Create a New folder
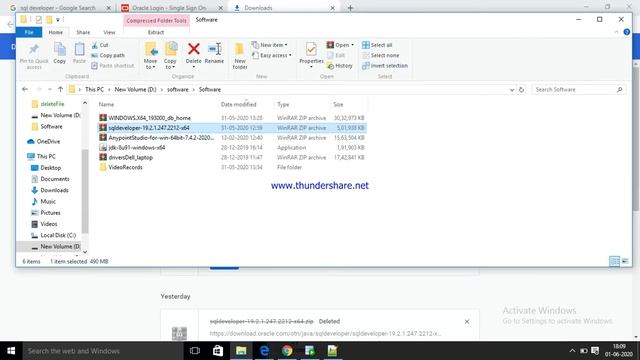Viewport: 640px width, 360px height. pyautogui.click(x=240, y=56)
